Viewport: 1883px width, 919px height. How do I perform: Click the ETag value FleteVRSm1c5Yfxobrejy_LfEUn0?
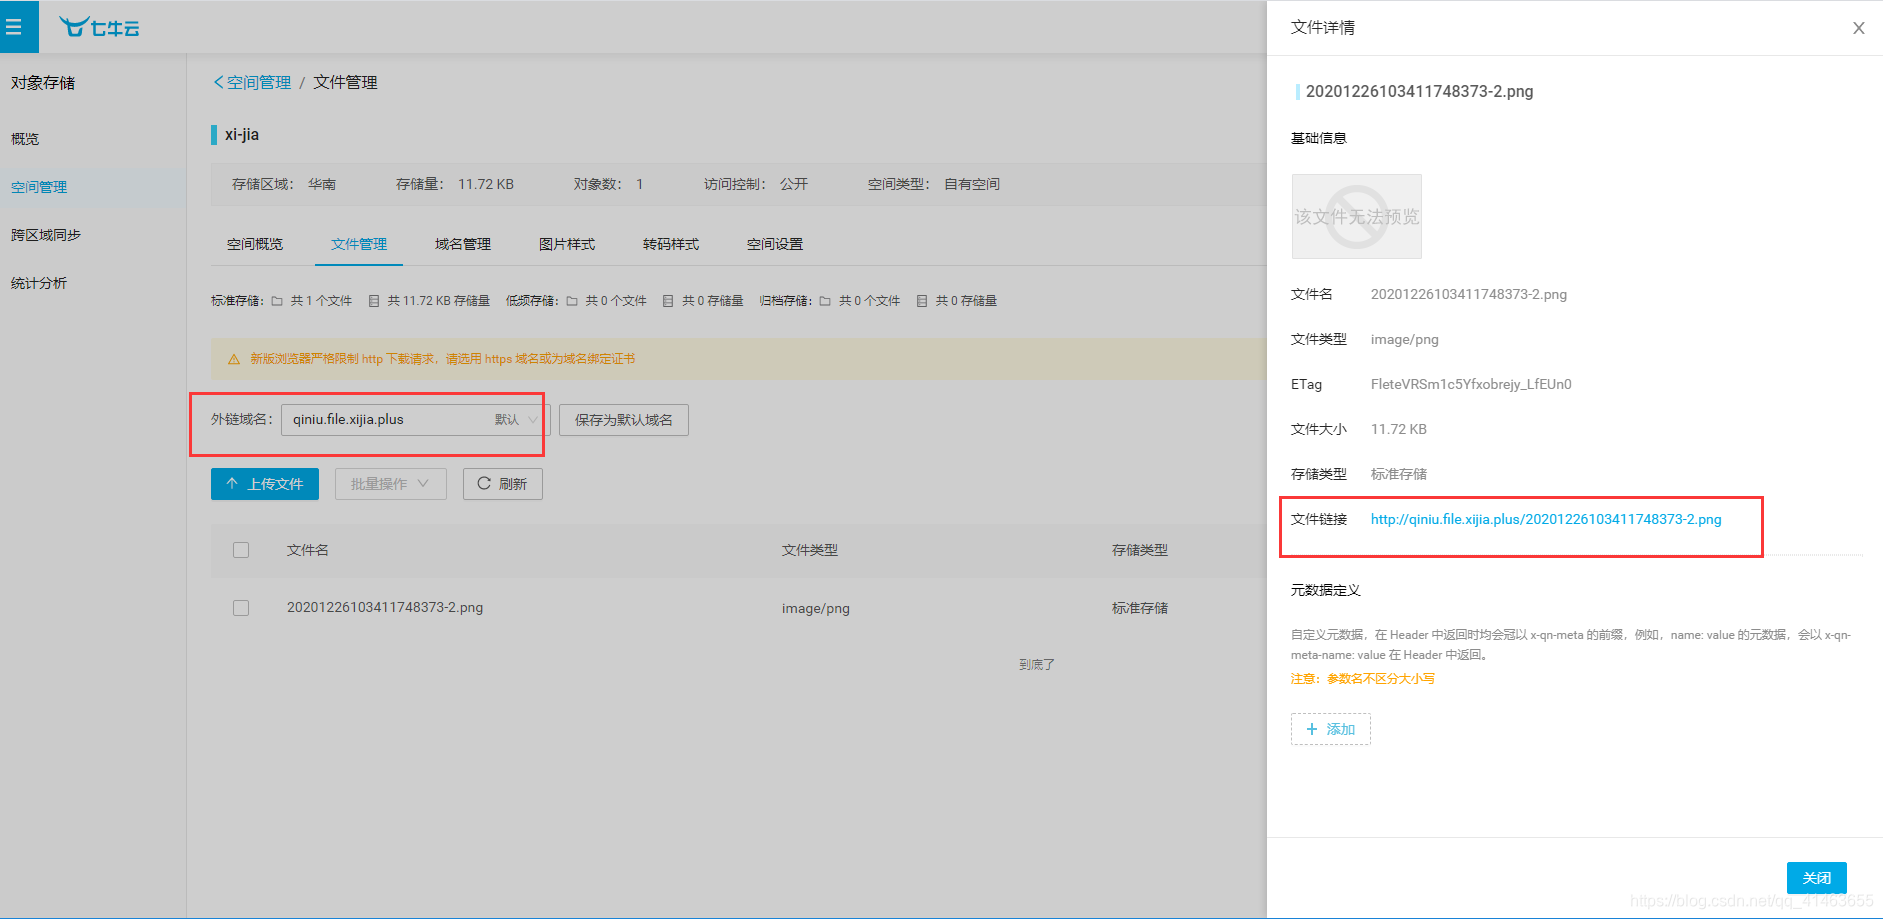[1471, 384]
